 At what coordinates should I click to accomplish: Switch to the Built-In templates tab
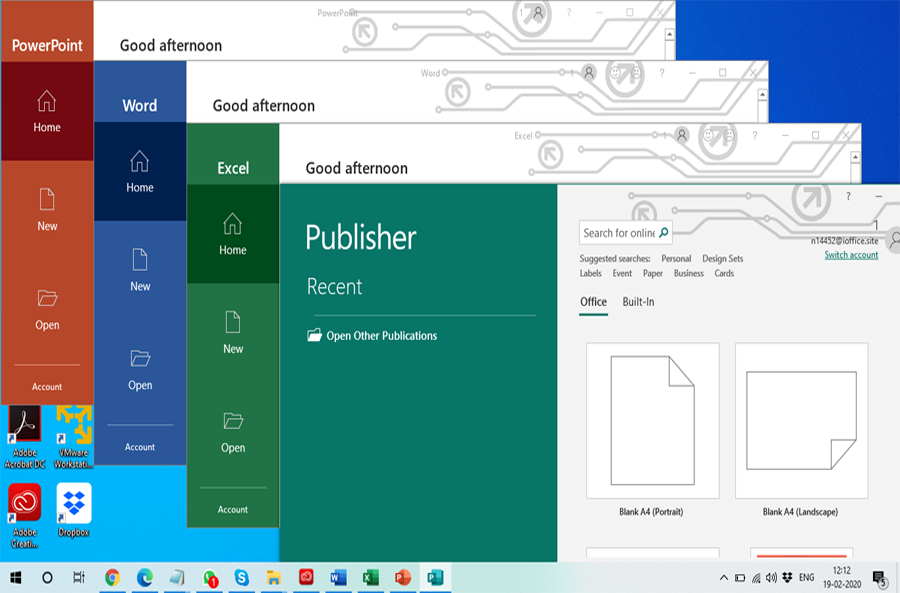[638, 302]
